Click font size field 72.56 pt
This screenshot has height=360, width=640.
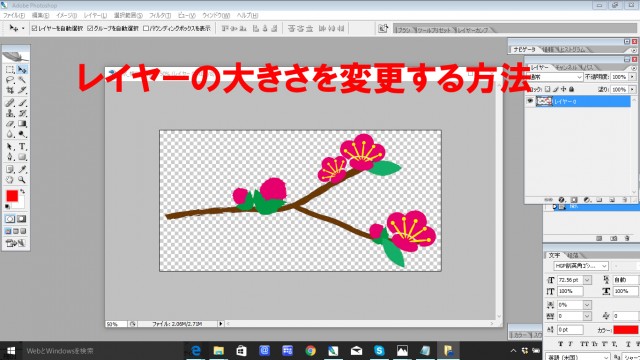(x=570, y=280)
